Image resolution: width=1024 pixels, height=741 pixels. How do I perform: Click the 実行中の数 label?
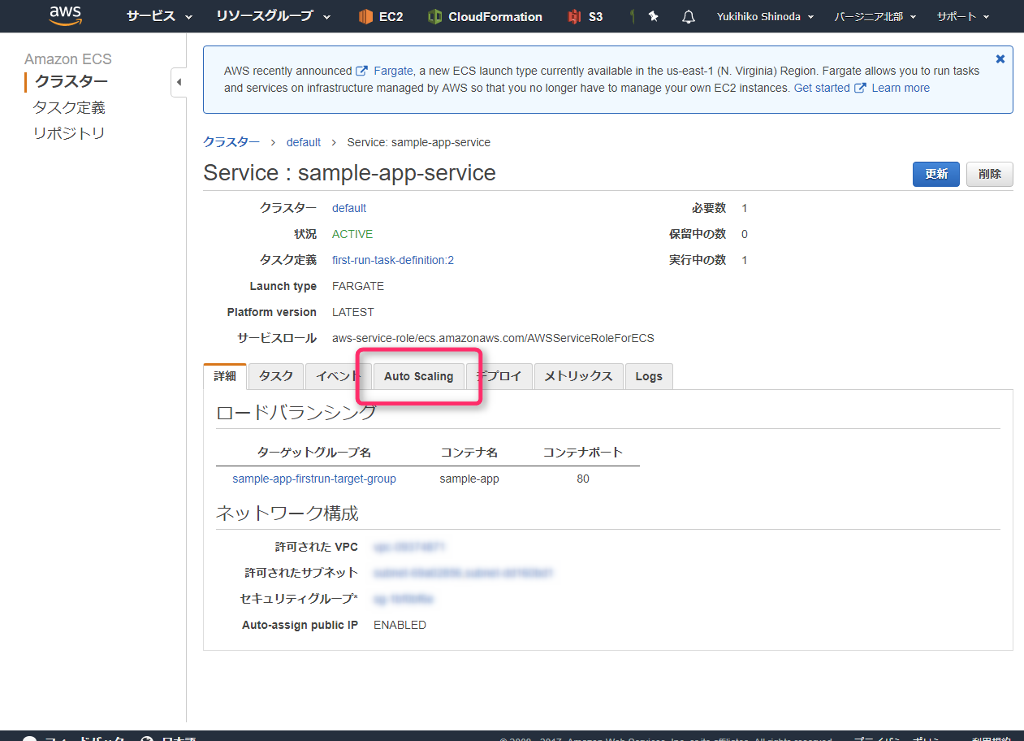click(x=697, y=260)
